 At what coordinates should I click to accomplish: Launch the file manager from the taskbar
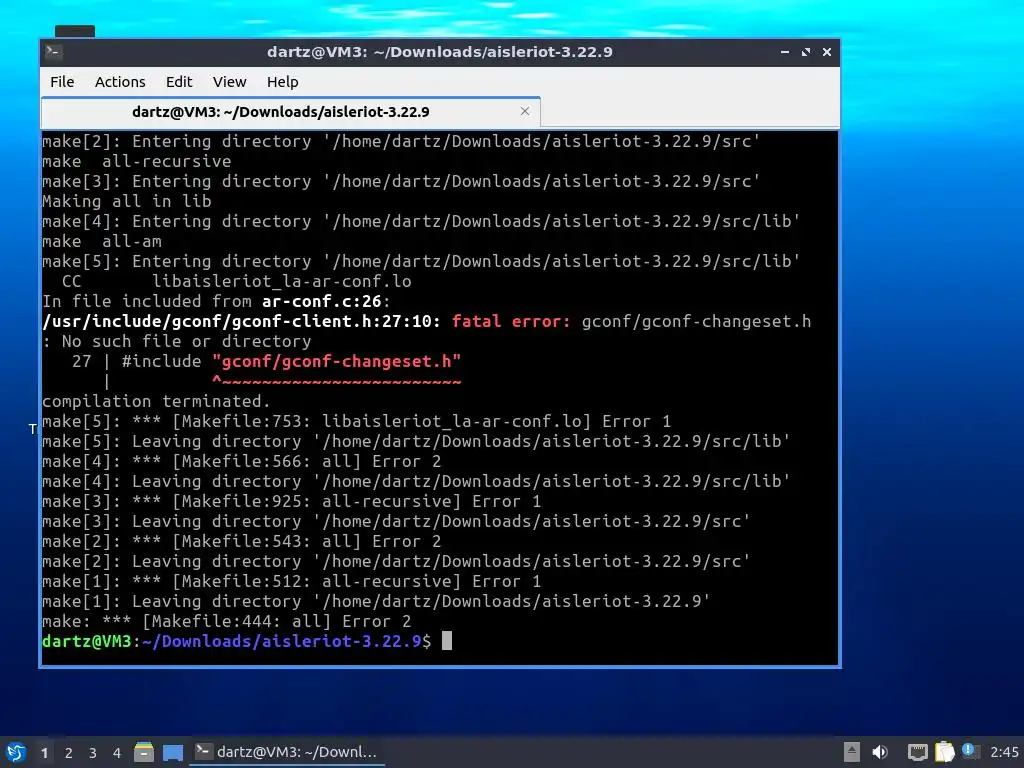click(x=144, y=752)
